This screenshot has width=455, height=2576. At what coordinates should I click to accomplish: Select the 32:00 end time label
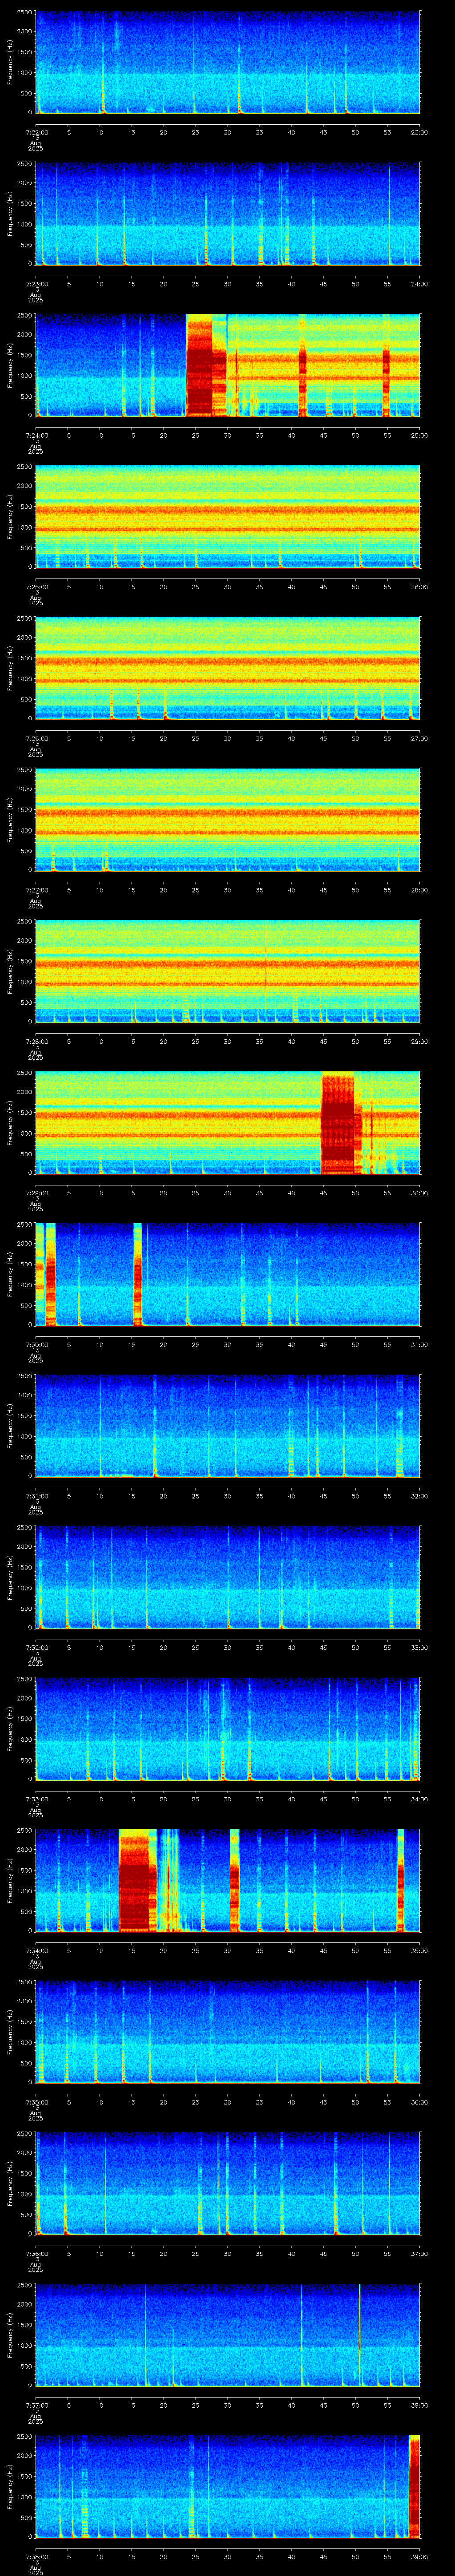420,1496
